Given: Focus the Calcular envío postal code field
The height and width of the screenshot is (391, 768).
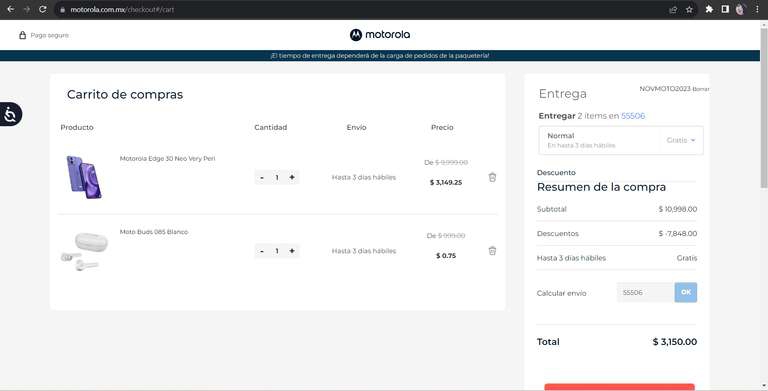Looking at the screenshot, I should pos(646,292).
